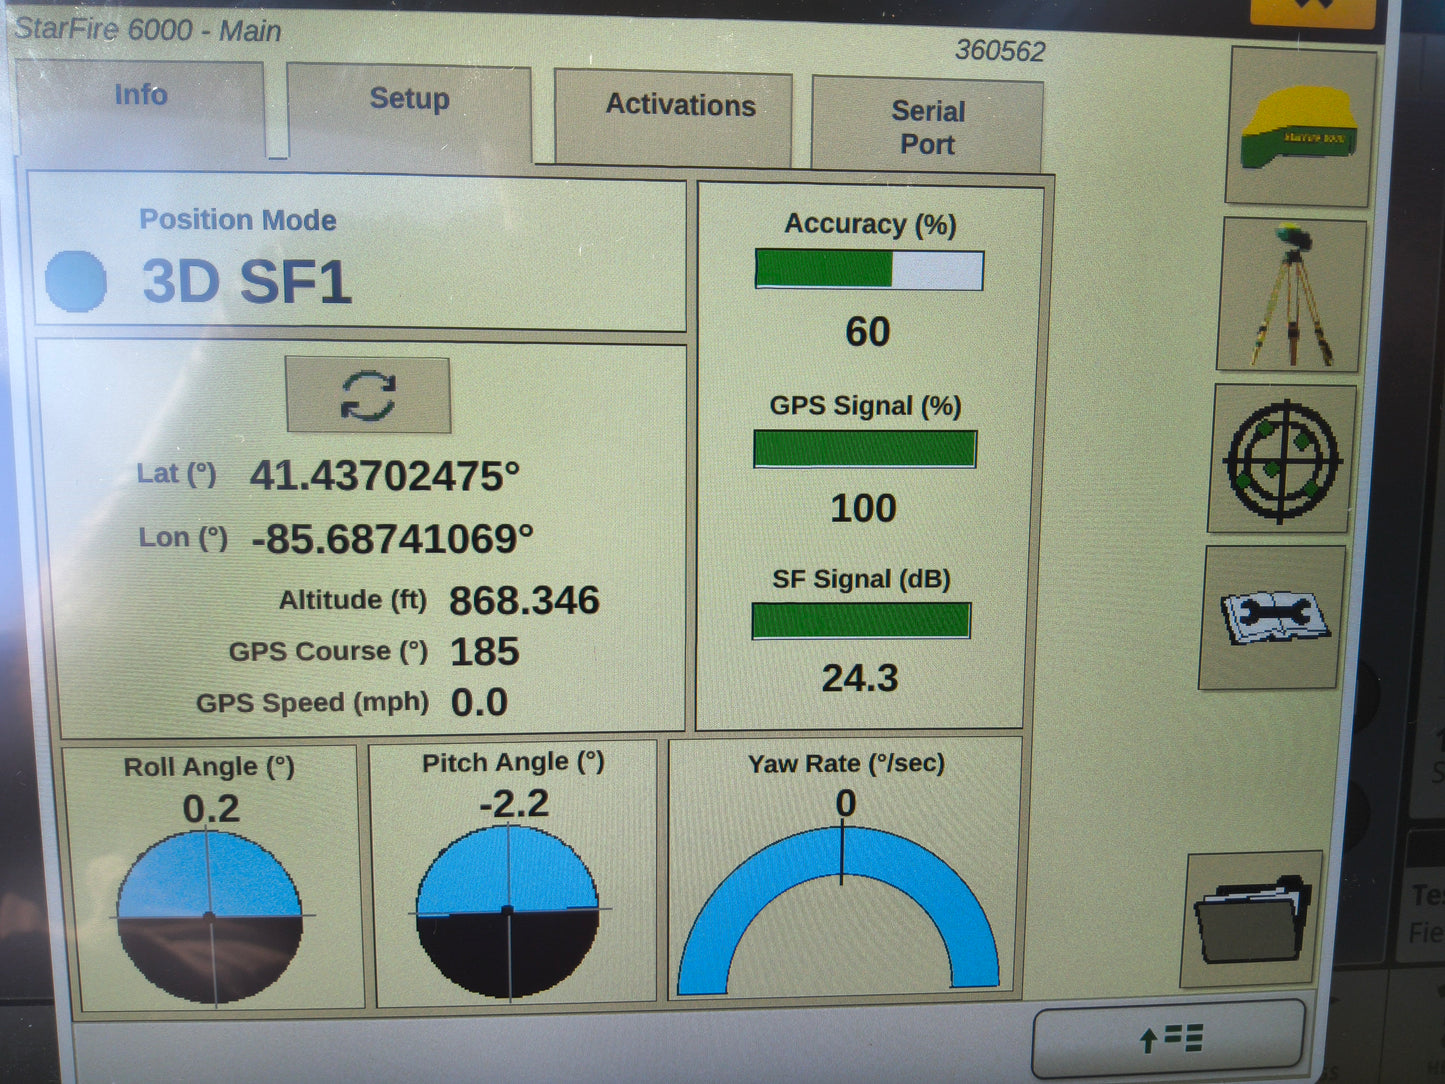Open the Activations tab

680,106
